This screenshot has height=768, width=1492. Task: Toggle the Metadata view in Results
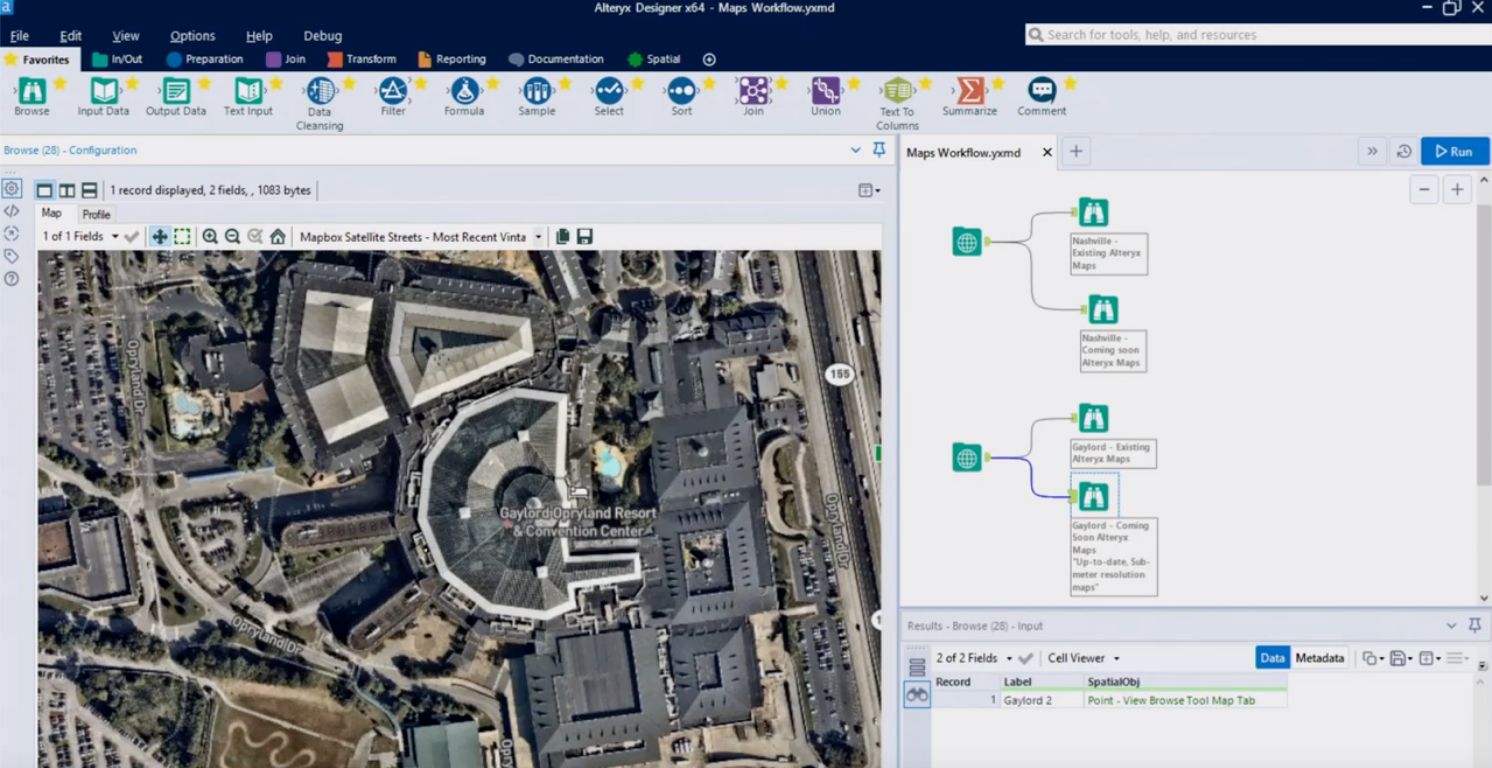(1319, 657)
